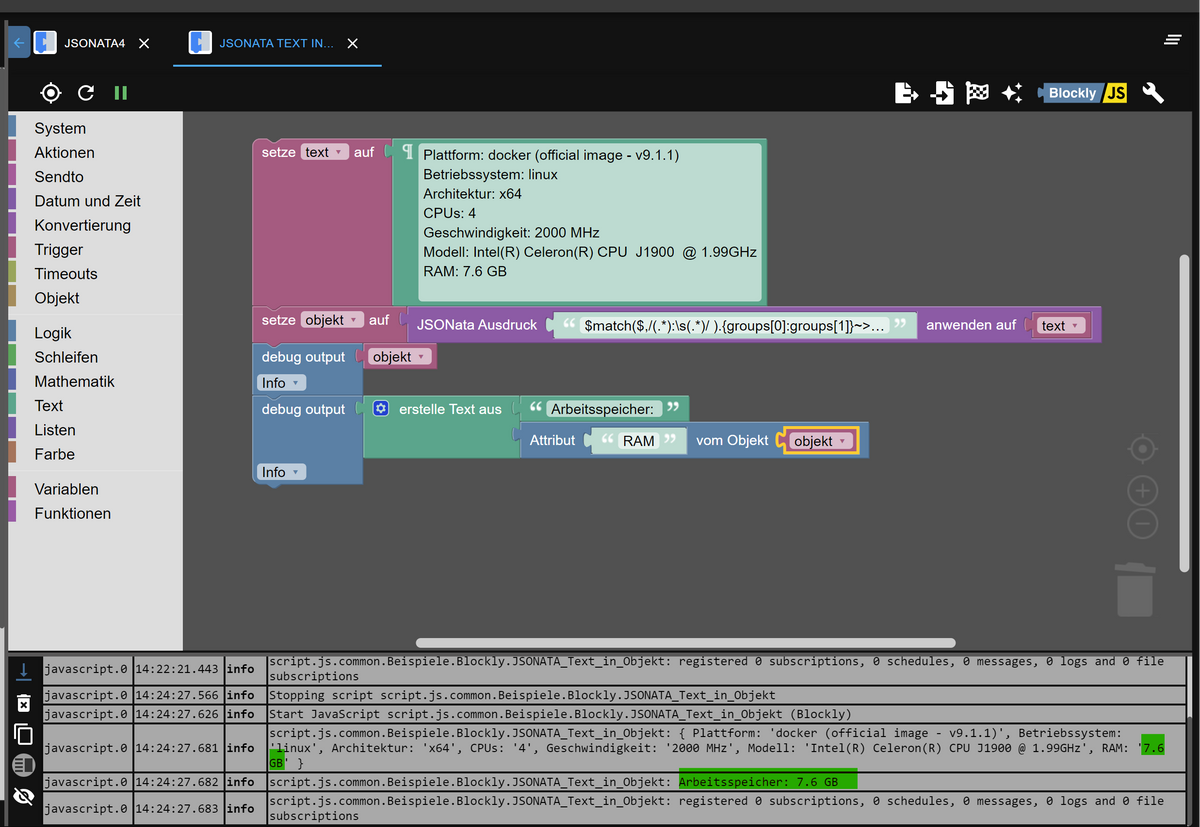Open 'objekt' dropdown in vom Objekt block
The width and height of the screenshot is (1200, 827).
pos(820,441)
